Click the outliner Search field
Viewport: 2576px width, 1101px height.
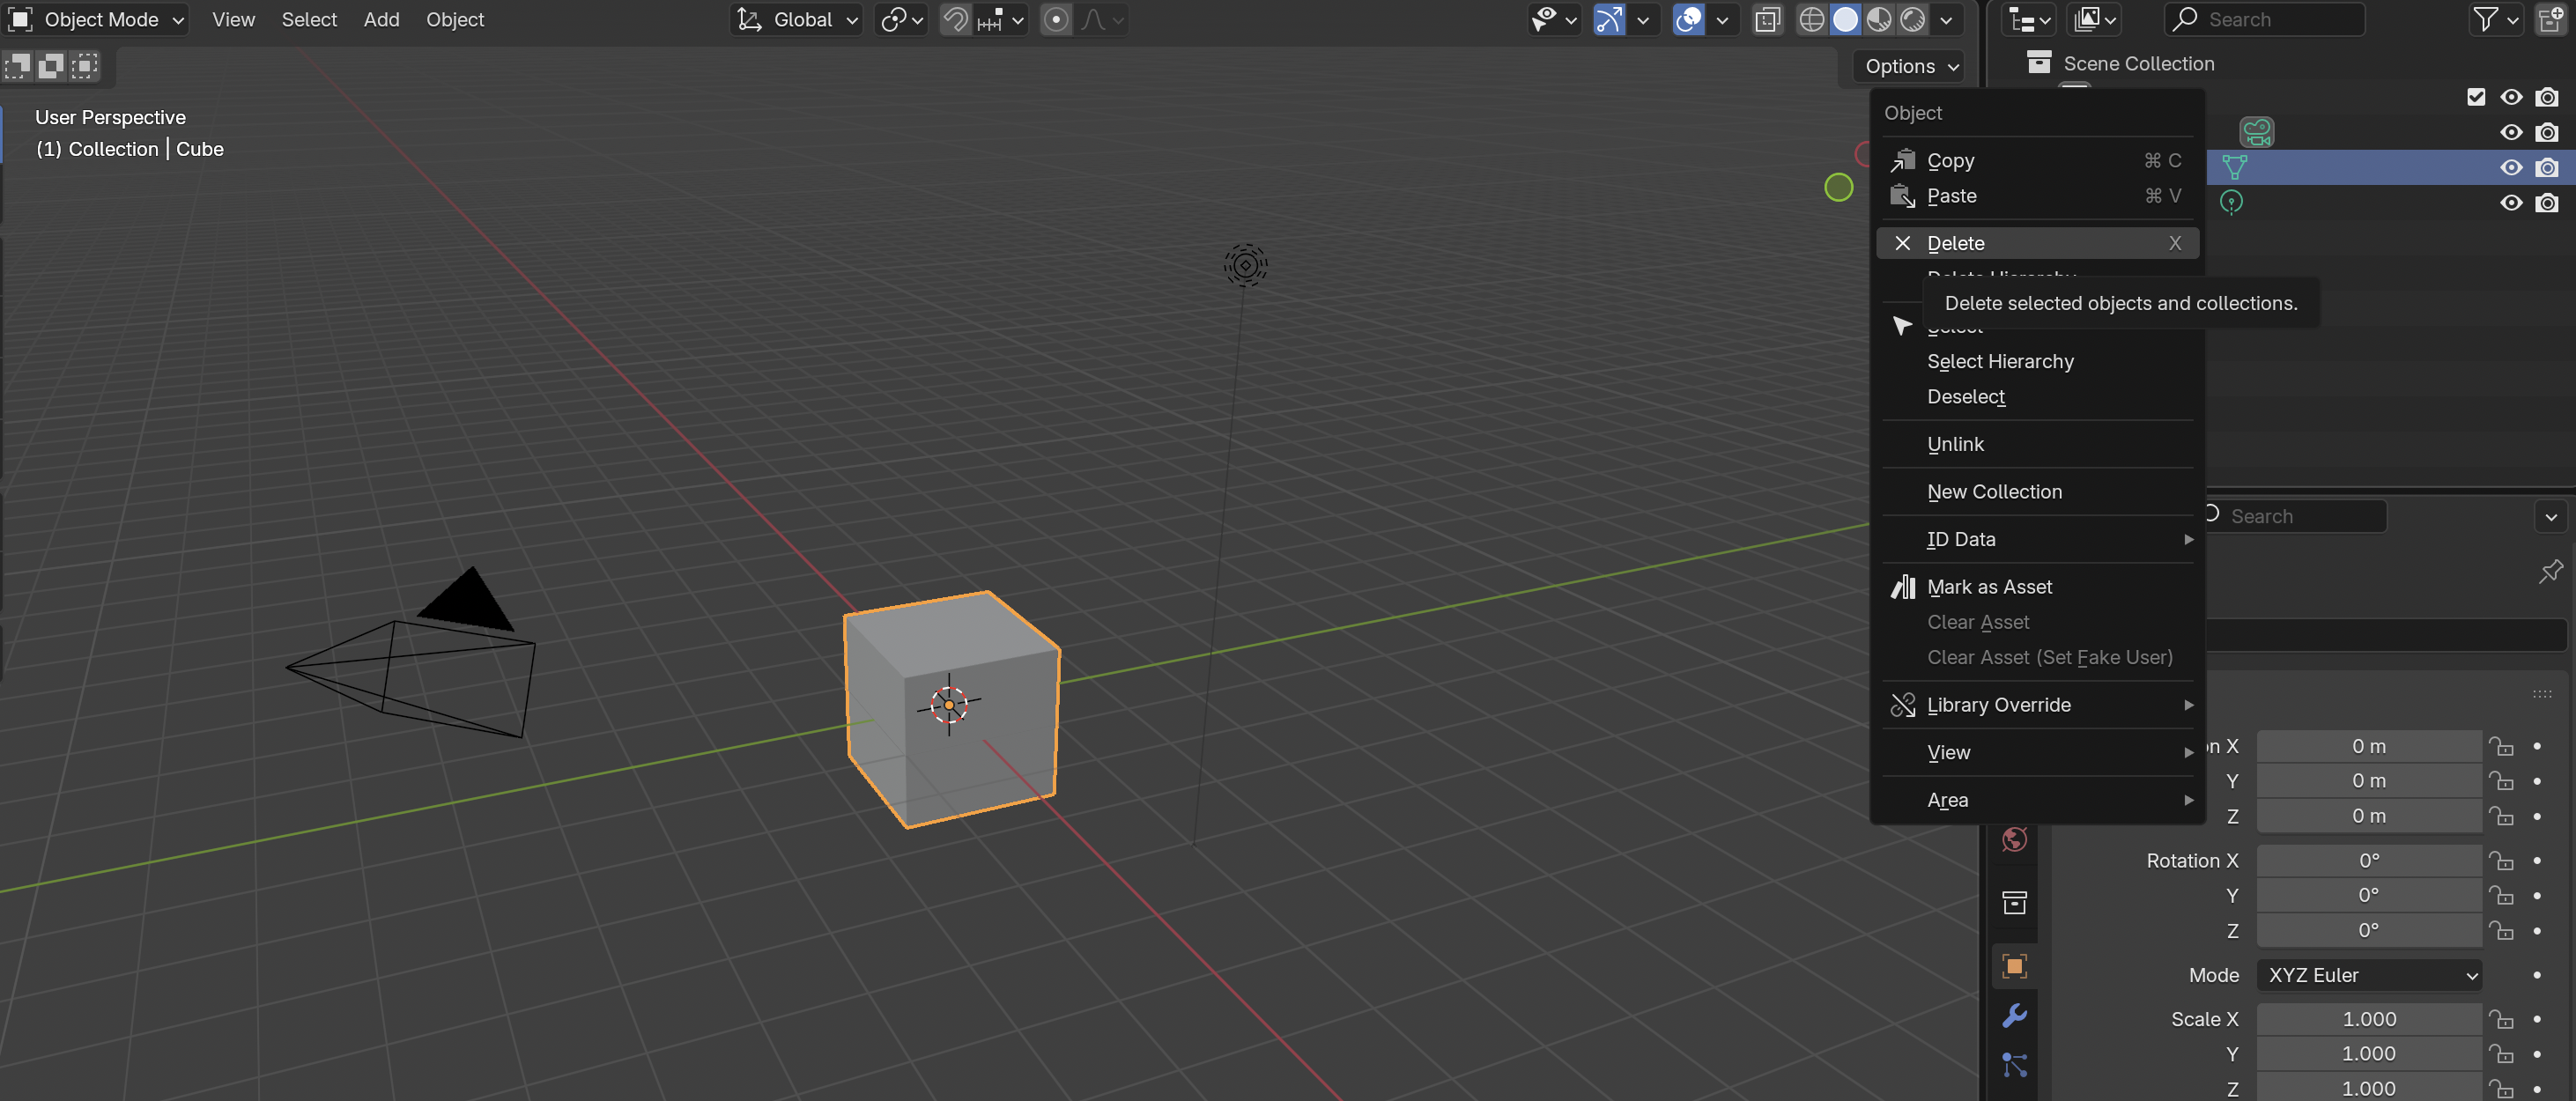tap(2264, 19)
